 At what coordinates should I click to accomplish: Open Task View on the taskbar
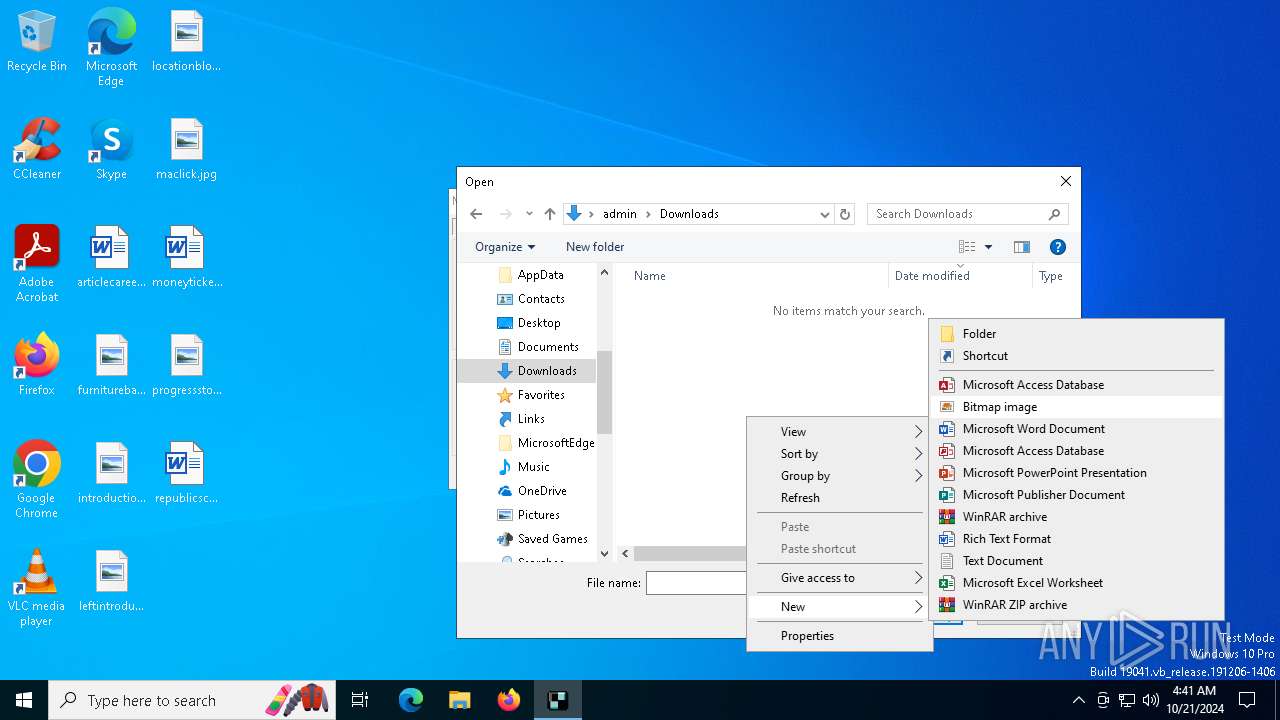[x=360, y=700]
